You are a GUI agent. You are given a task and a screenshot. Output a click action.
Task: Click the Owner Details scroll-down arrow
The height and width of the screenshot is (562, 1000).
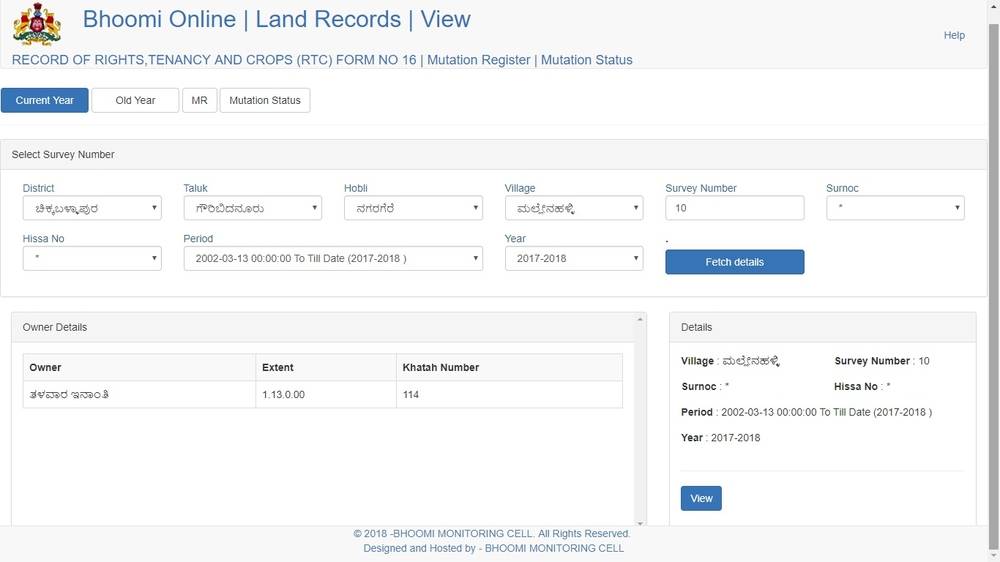tap(640, 523)
